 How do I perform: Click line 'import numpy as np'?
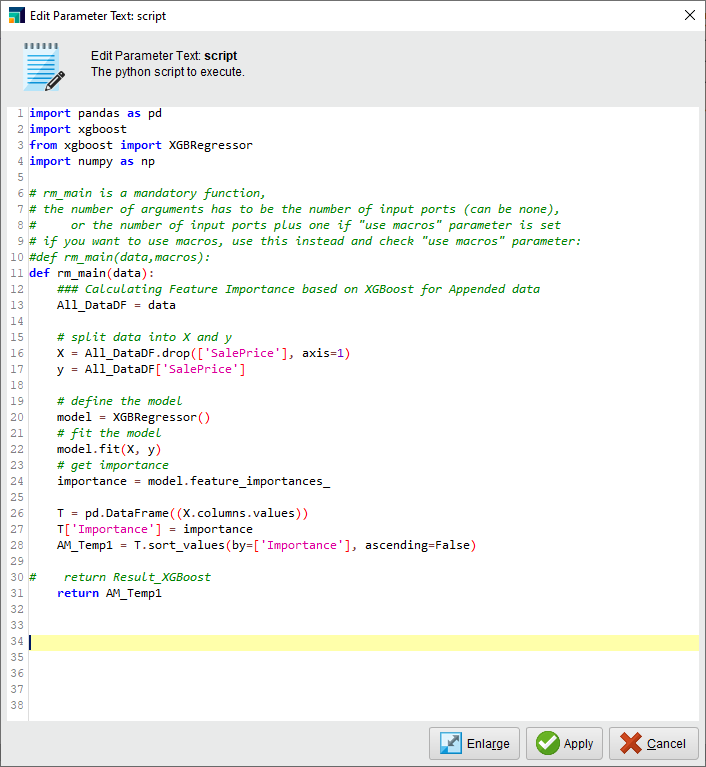(x=92, y=161)
